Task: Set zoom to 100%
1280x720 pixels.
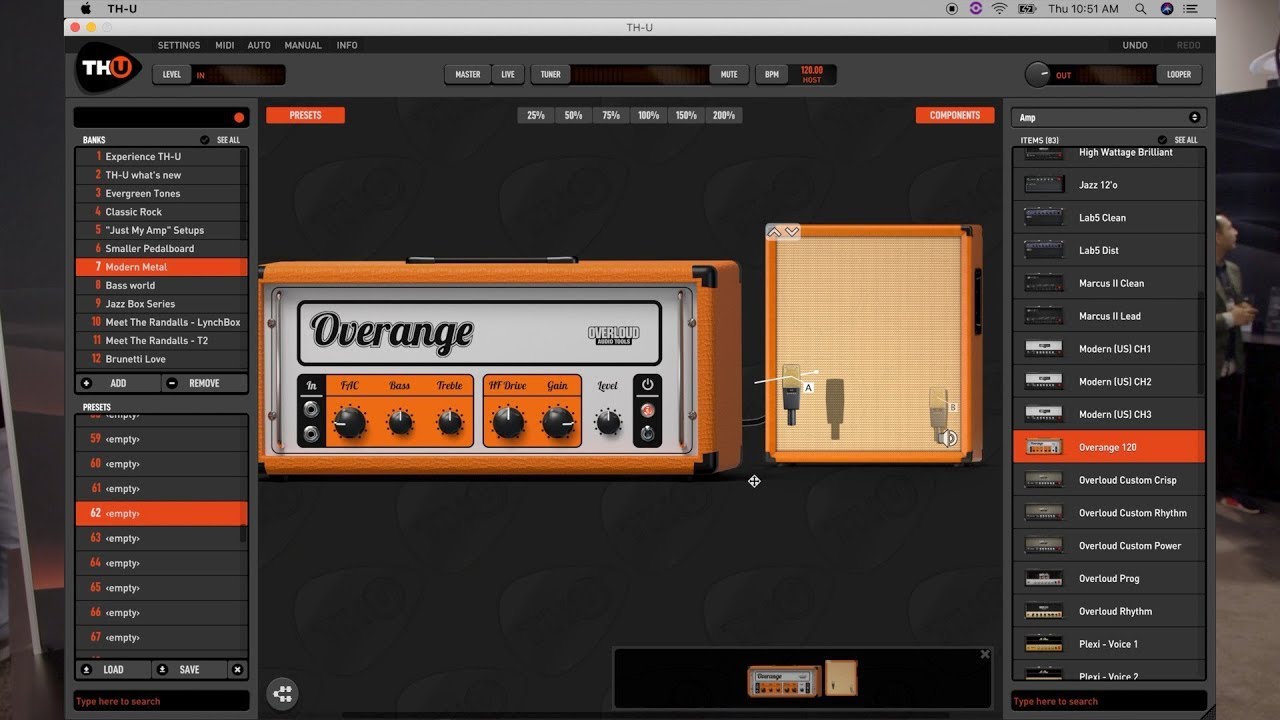Action: tap(649, 115)
